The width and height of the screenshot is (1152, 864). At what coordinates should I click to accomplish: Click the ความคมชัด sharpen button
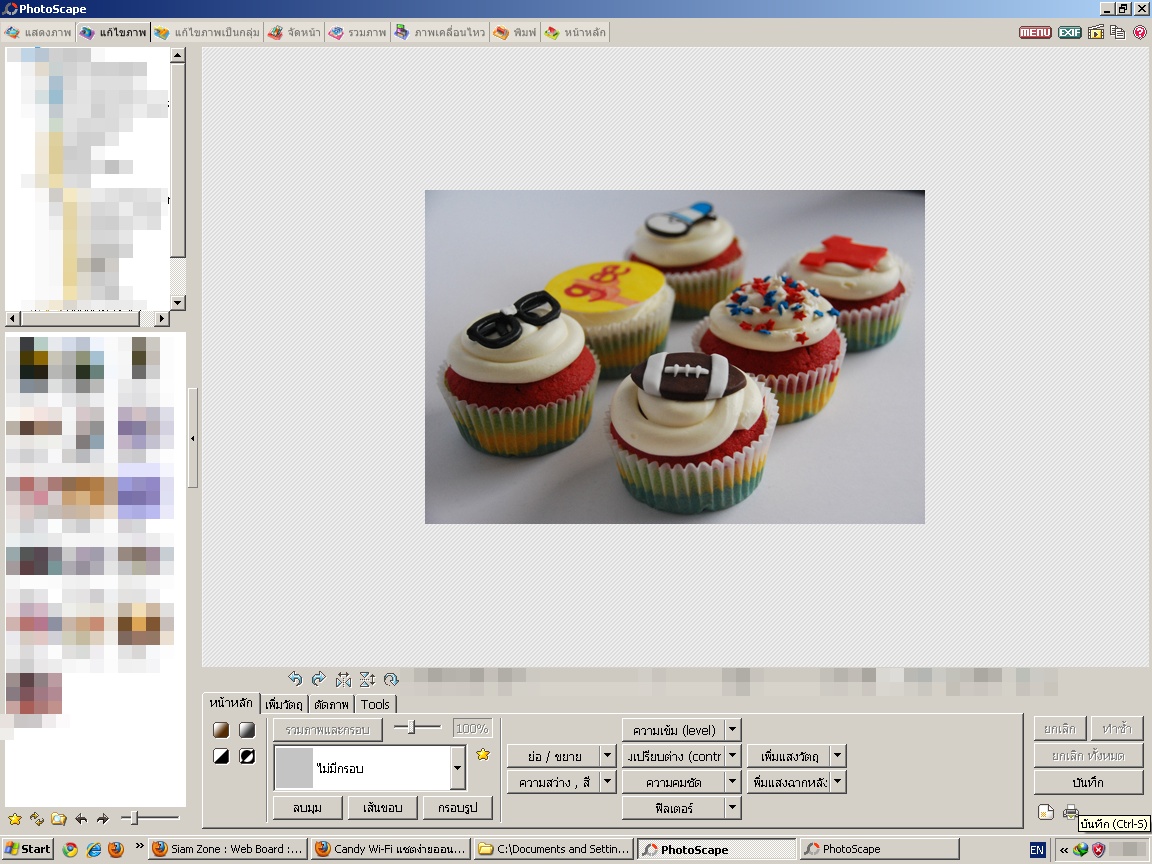coord(674,782)
